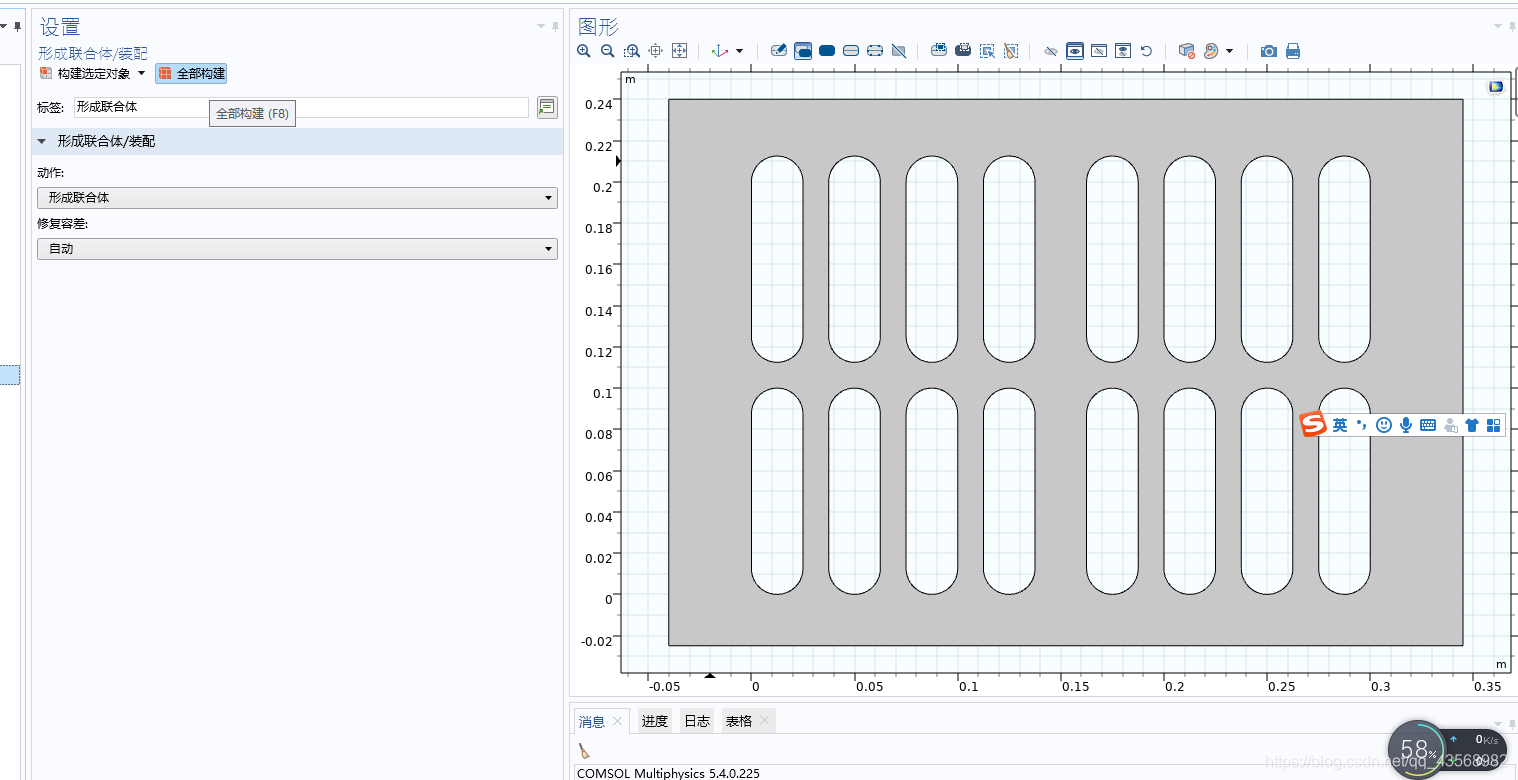
Task: Close the 表格 tab with its X
Action: coord(765,721)
